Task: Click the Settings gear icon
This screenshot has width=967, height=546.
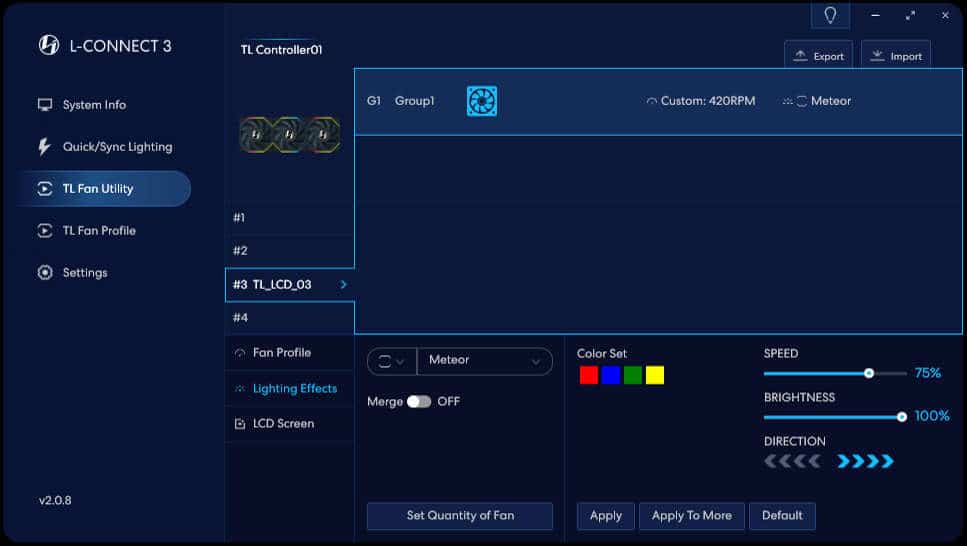Action: [x=45, y=273]
